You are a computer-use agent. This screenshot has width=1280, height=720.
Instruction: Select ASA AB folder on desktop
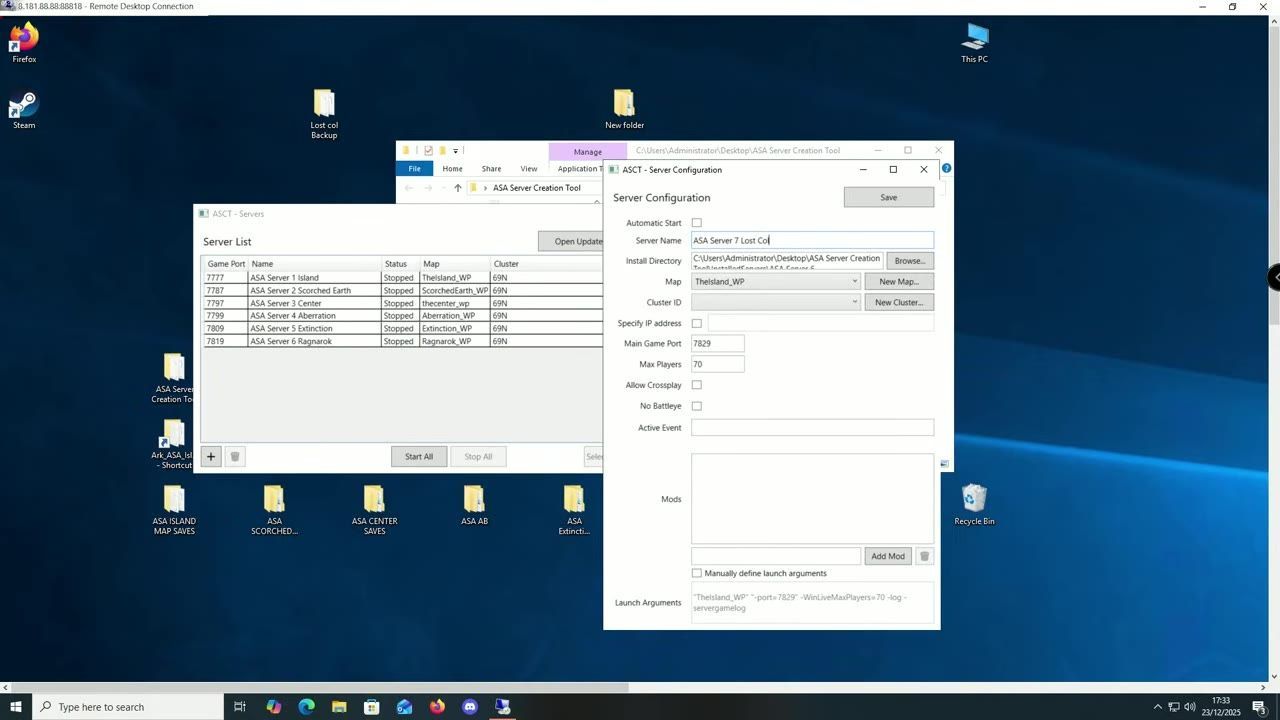[474, 505]
